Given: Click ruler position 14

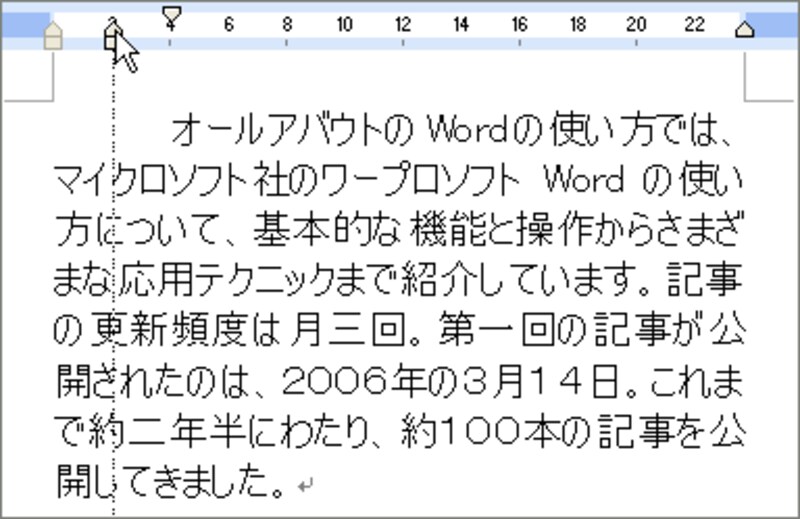Looking at the screenshot, I should click(461, 24).
